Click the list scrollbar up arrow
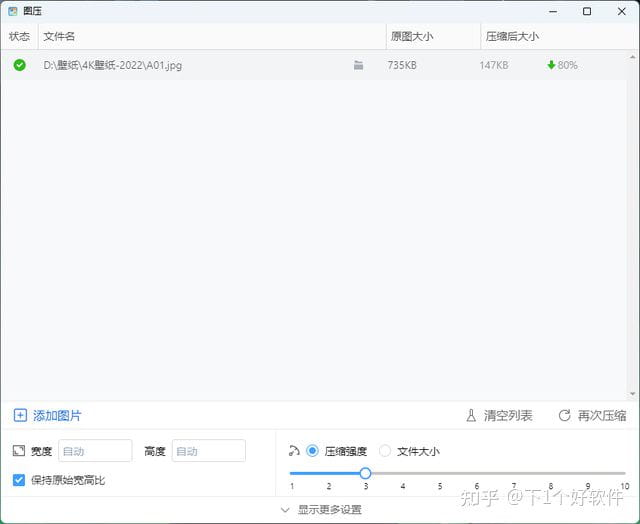The image size is (640, 524). click(633, 57)
